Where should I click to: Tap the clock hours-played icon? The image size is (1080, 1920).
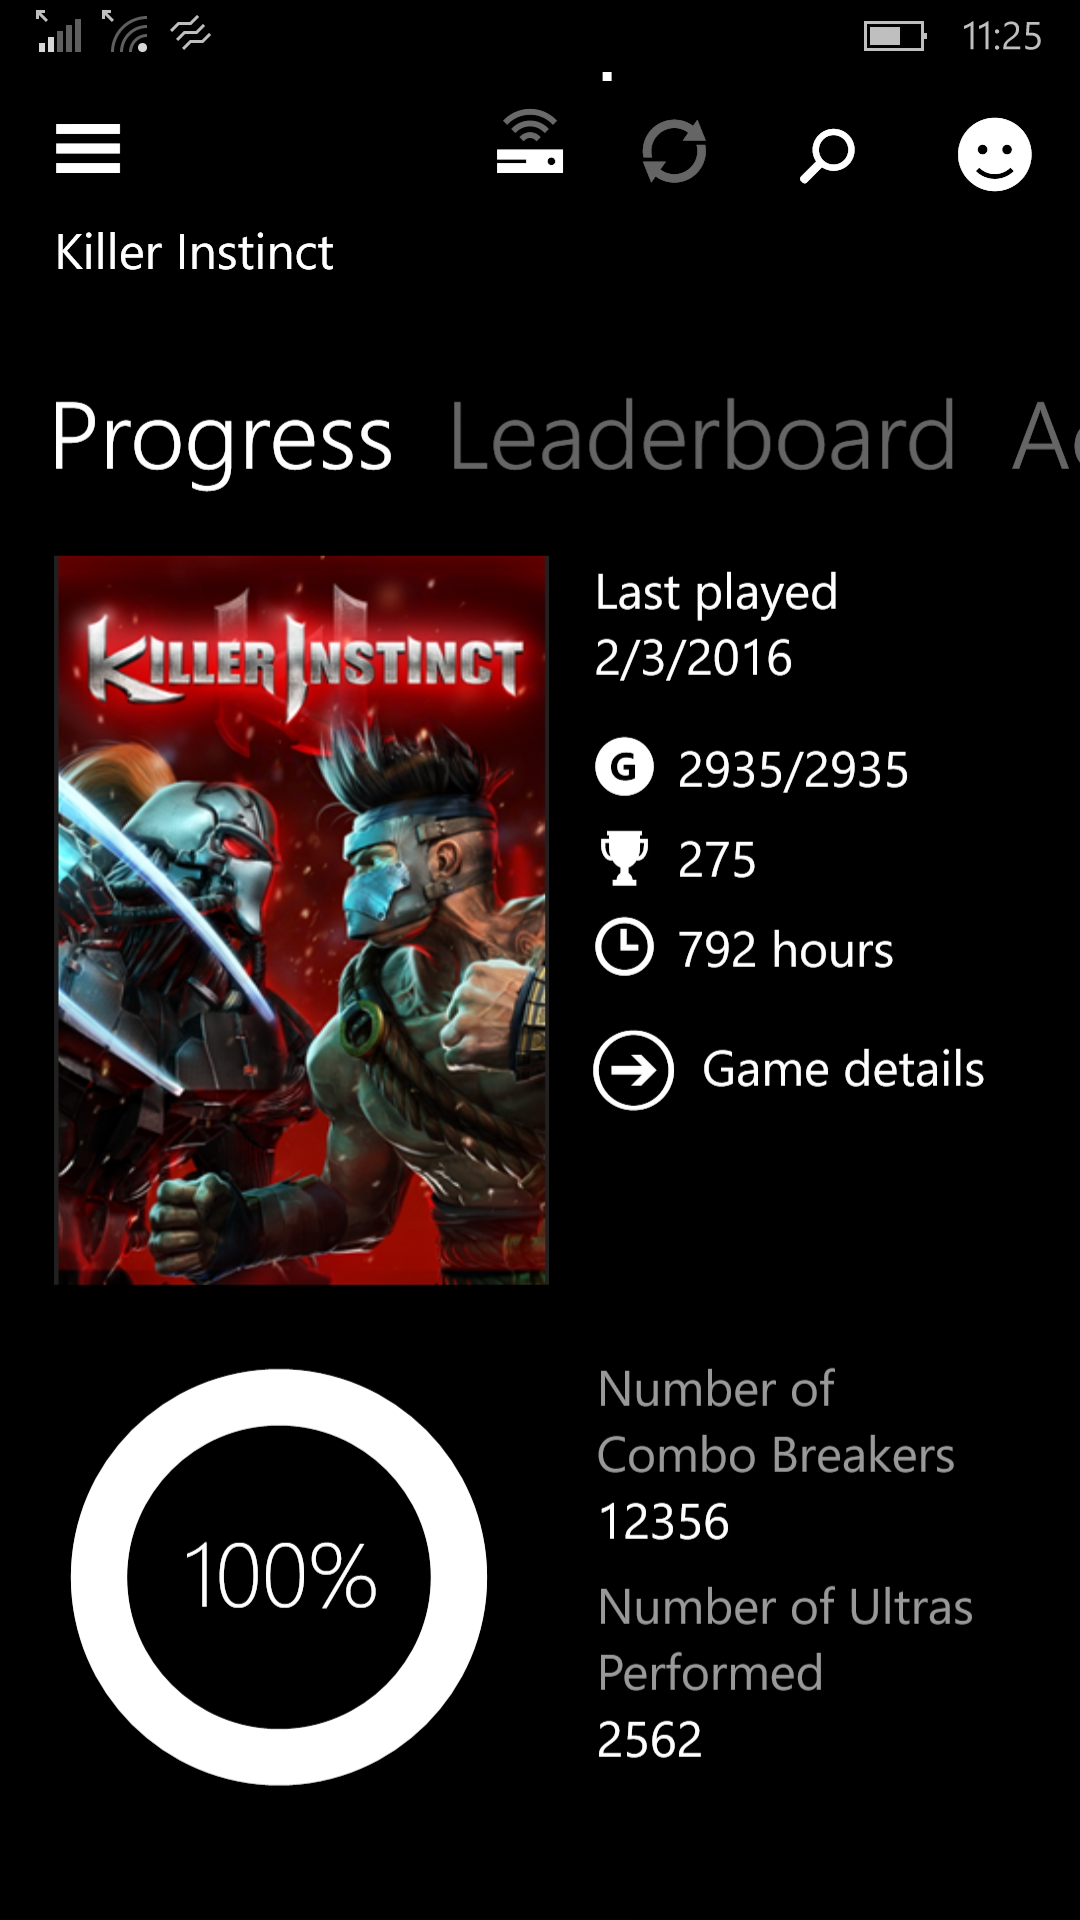point(624,947)
